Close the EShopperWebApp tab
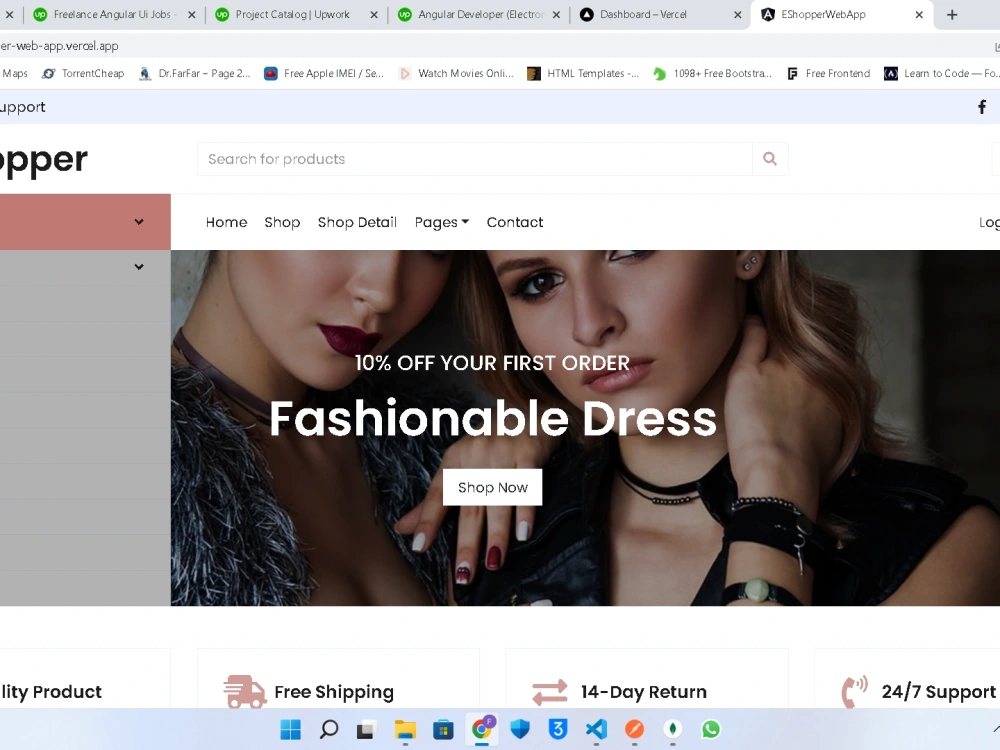This screenshot has width=1000, height=750. tap(919, 15)
